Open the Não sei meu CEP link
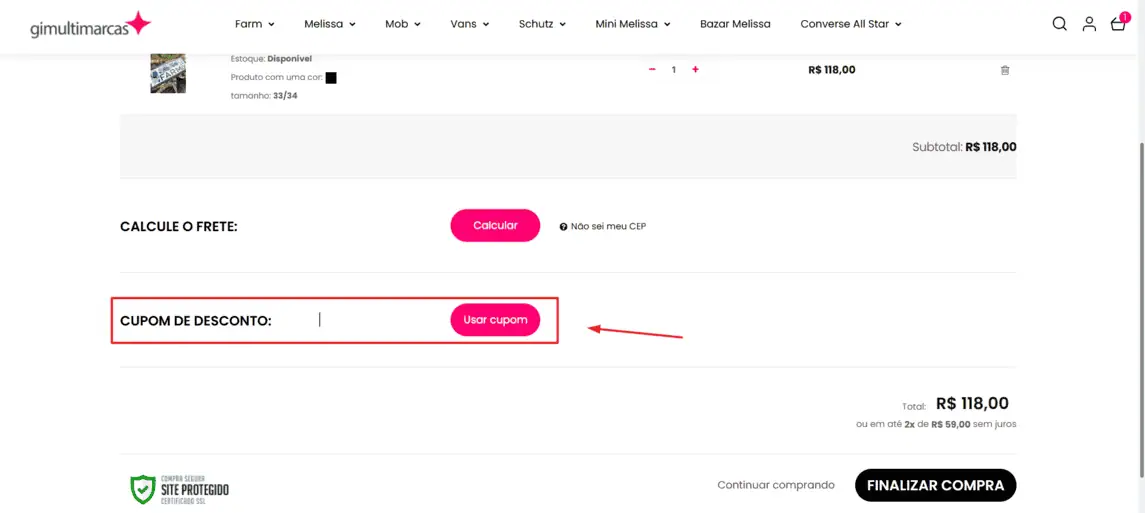The height and width of the screenshot is (513, 1145). [x=608, y=226]
